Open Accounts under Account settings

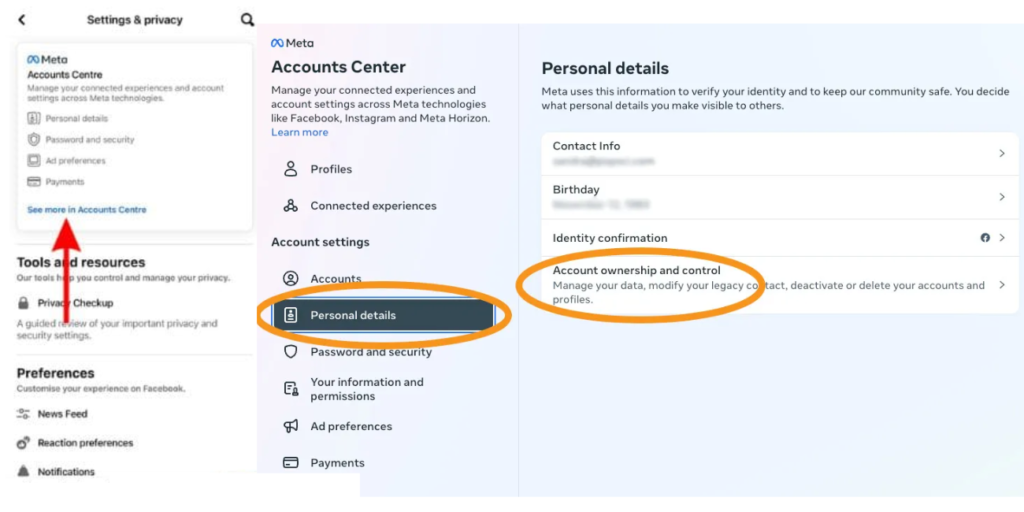335,279
